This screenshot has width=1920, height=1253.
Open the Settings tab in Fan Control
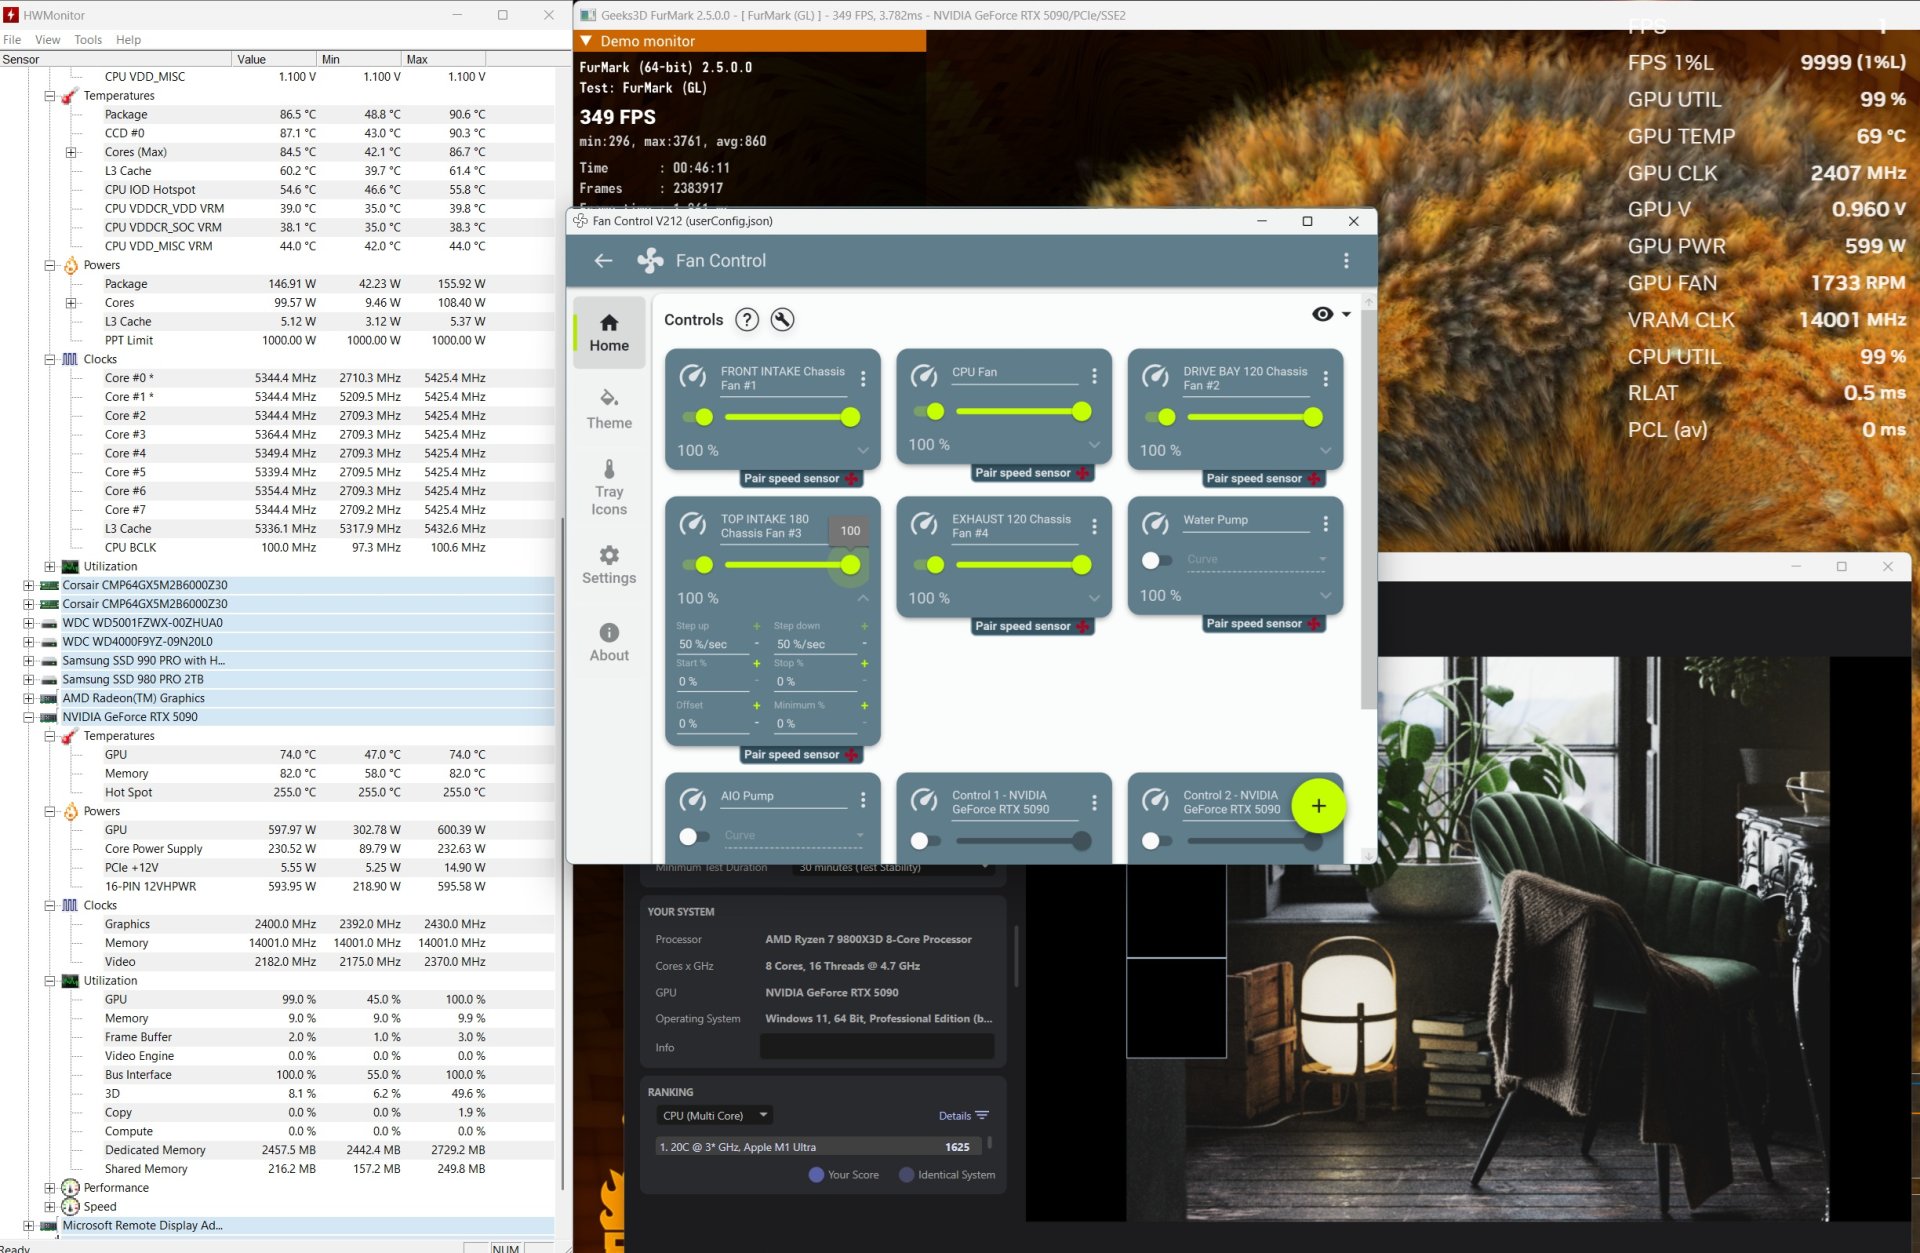point(609,565)
